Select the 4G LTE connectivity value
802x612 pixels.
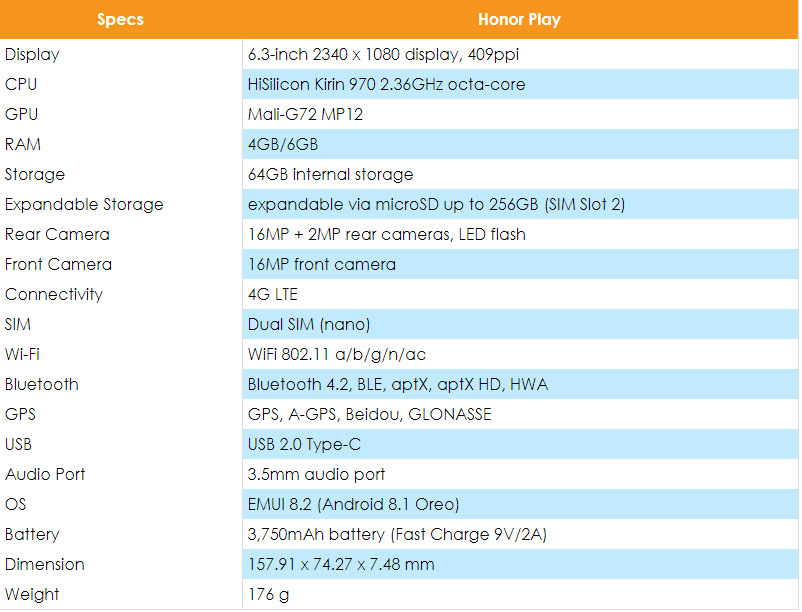[x=272, y=294]
